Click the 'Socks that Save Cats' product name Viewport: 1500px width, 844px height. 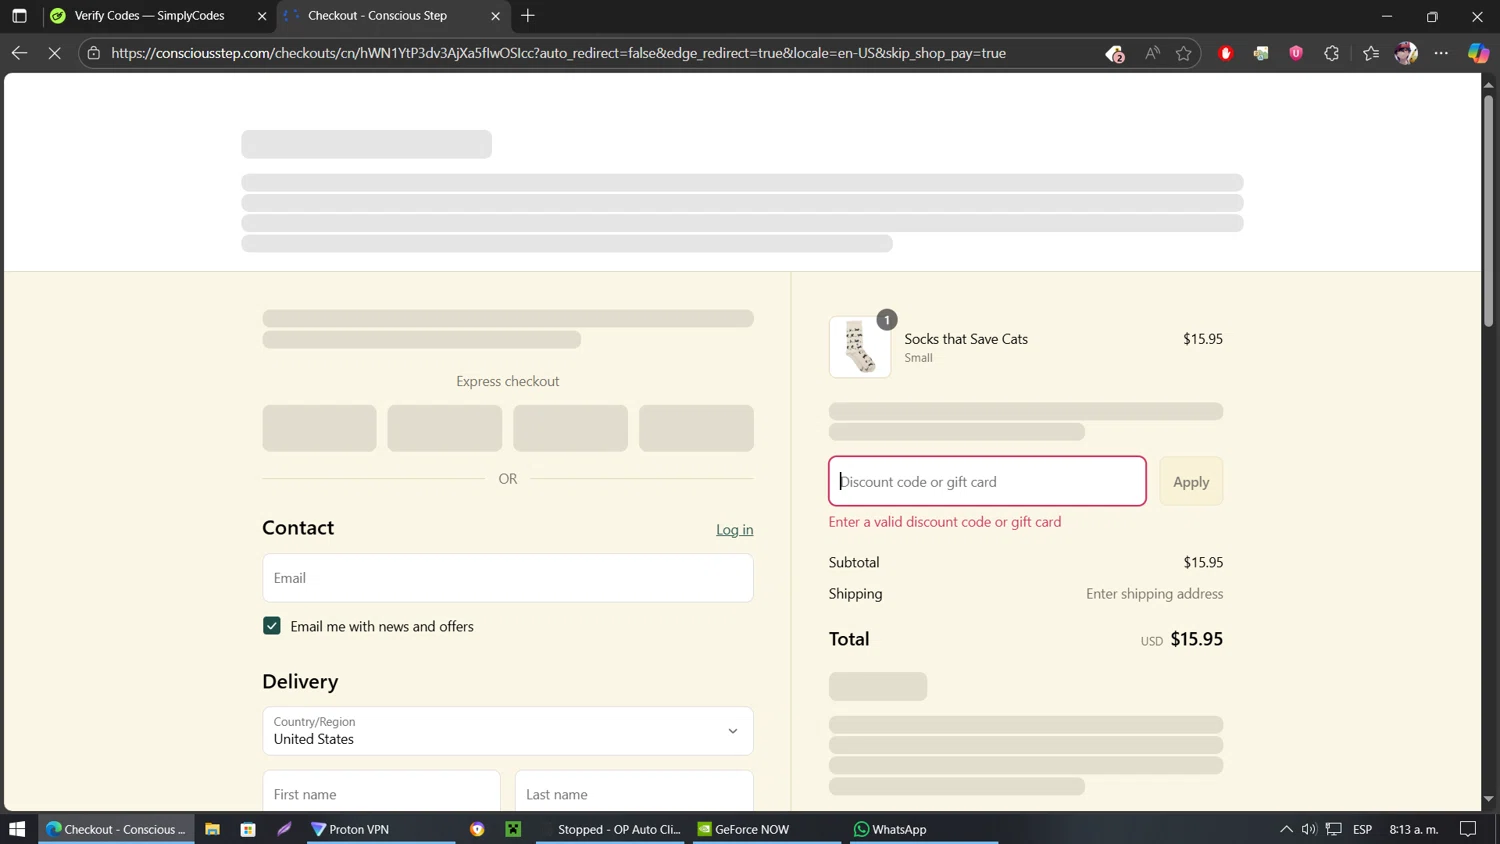coord(966,339)
